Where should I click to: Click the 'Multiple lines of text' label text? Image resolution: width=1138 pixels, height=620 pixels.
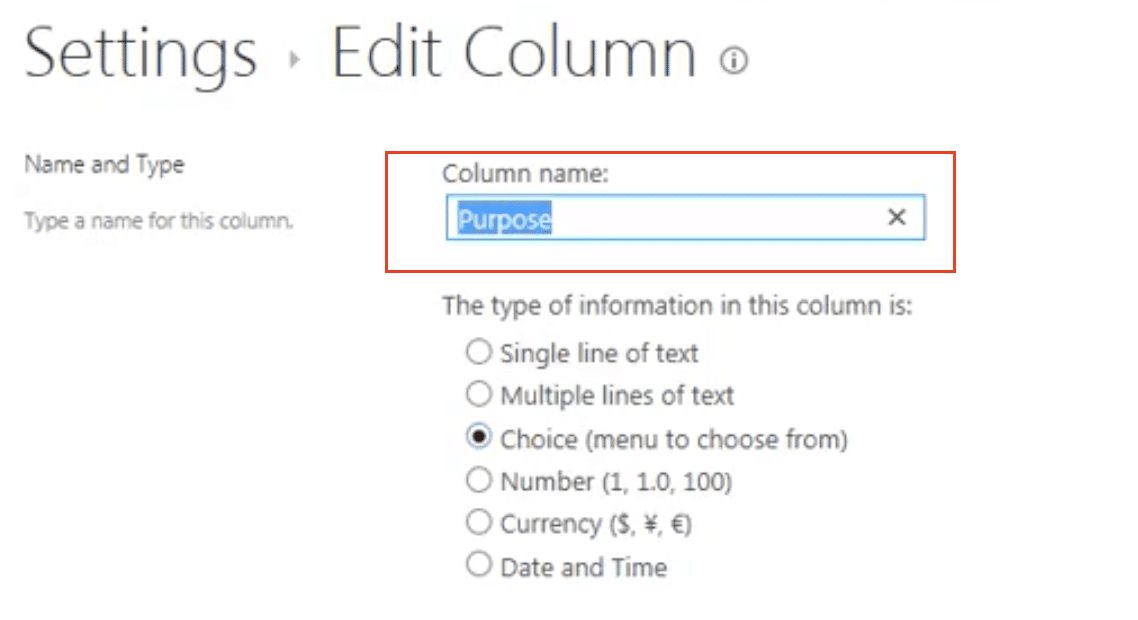[617, 396]
